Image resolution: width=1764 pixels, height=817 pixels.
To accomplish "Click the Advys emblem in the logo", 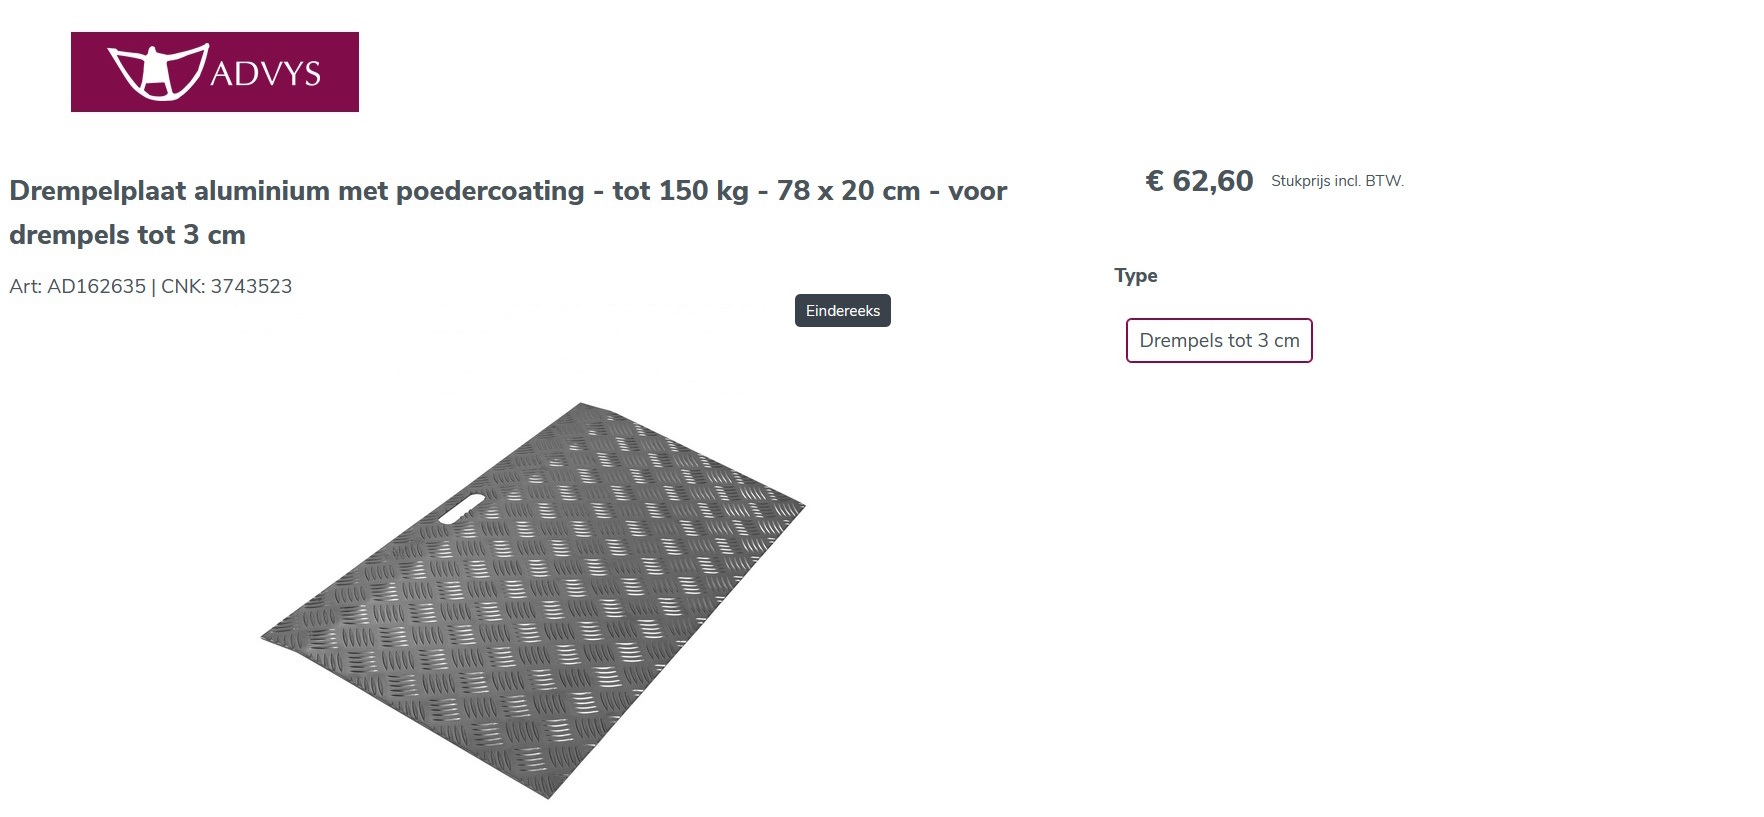I will coord(157,72).
